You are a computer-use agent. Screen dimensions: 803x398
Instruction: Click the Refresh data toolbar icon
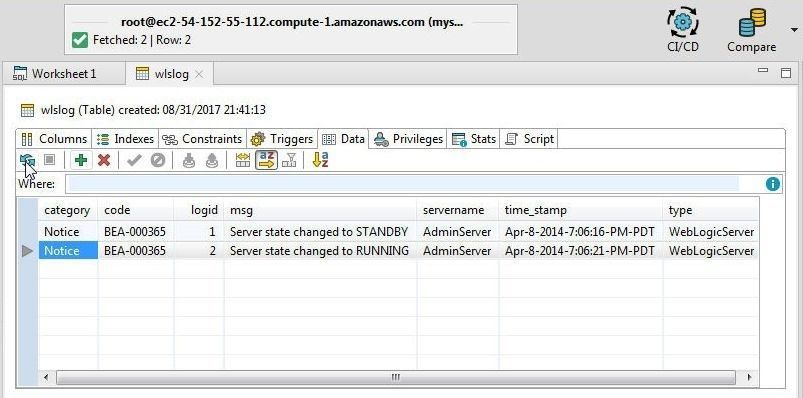[x=27, y=160]
